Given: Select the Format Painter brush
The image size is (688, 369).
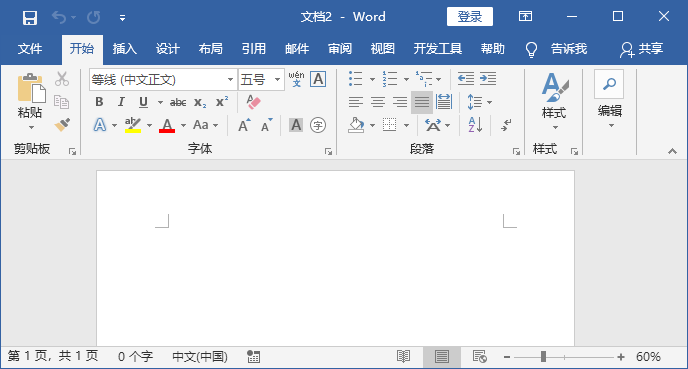Looking at the screenshot, I should tap(62, 125).
